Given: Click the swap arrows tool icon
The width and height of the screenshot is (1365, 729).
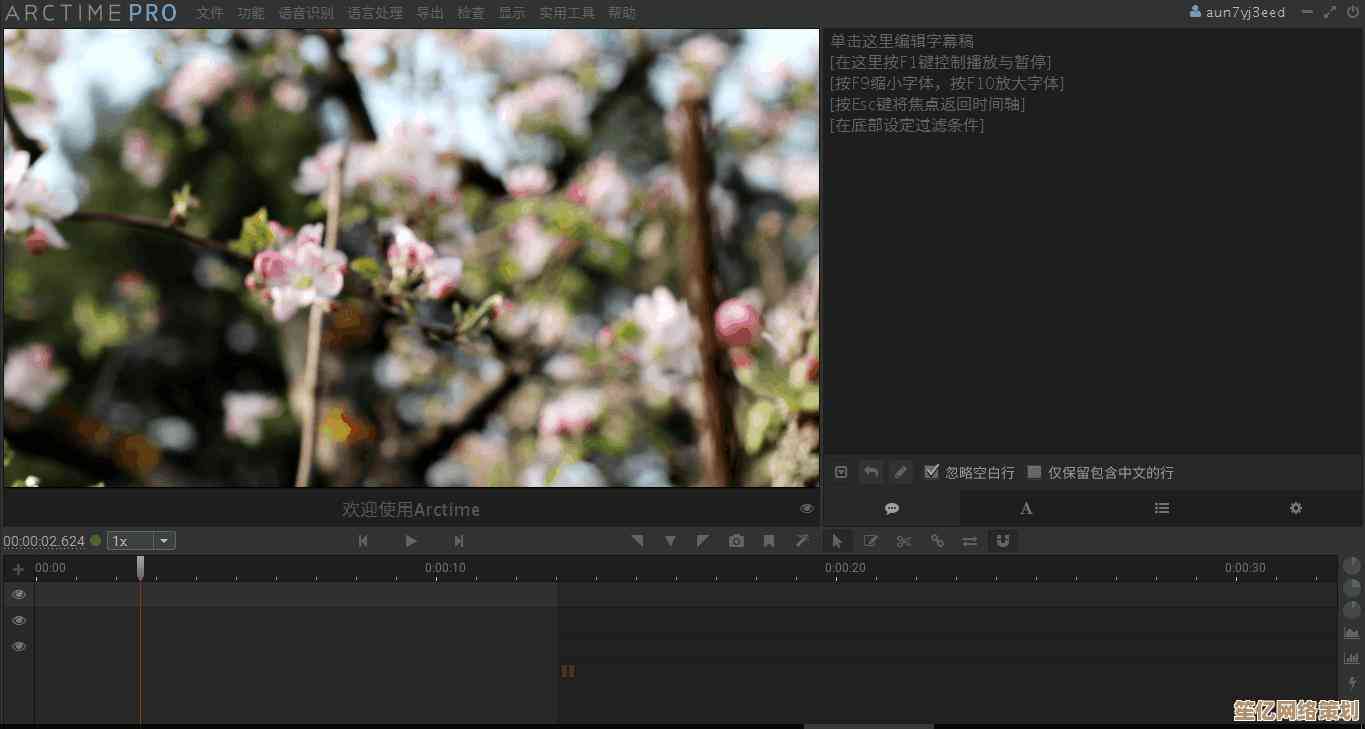Looking at the screenshot, I should point(970,541).
